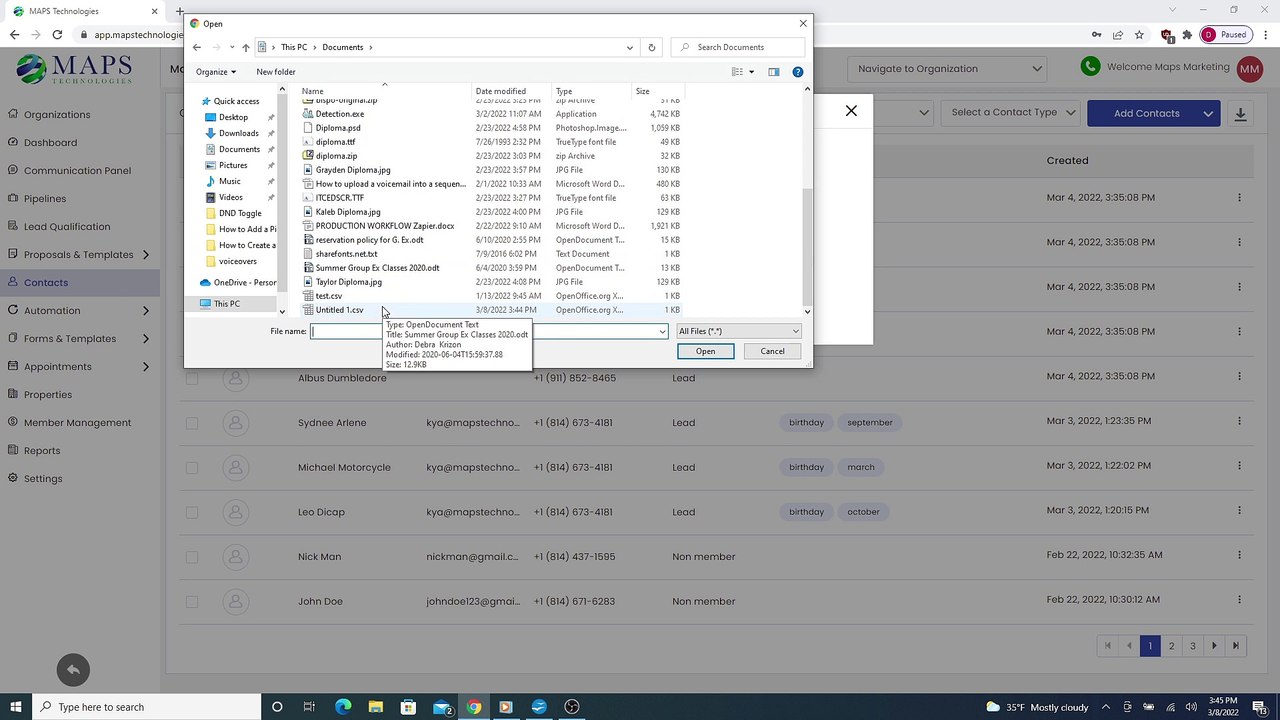Check the box next to John Doe
Viewport: 1280px width, 720px height.
tap(192, 601)
